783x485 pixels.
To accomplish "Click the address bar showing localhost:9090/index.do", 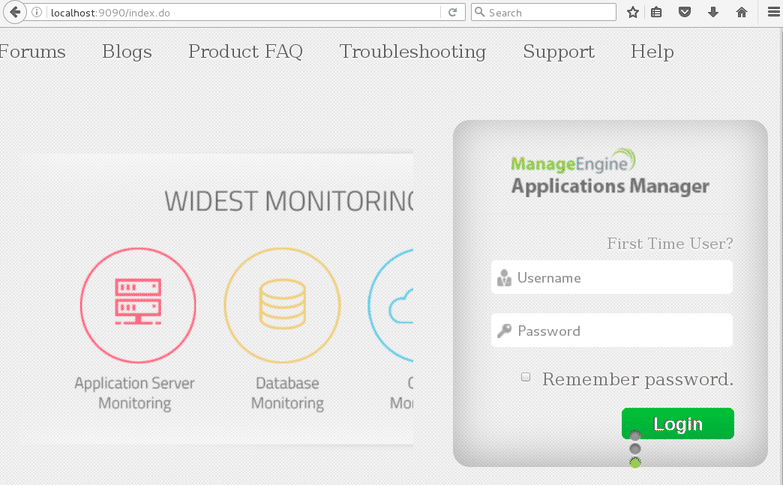I will pos(245,12).
